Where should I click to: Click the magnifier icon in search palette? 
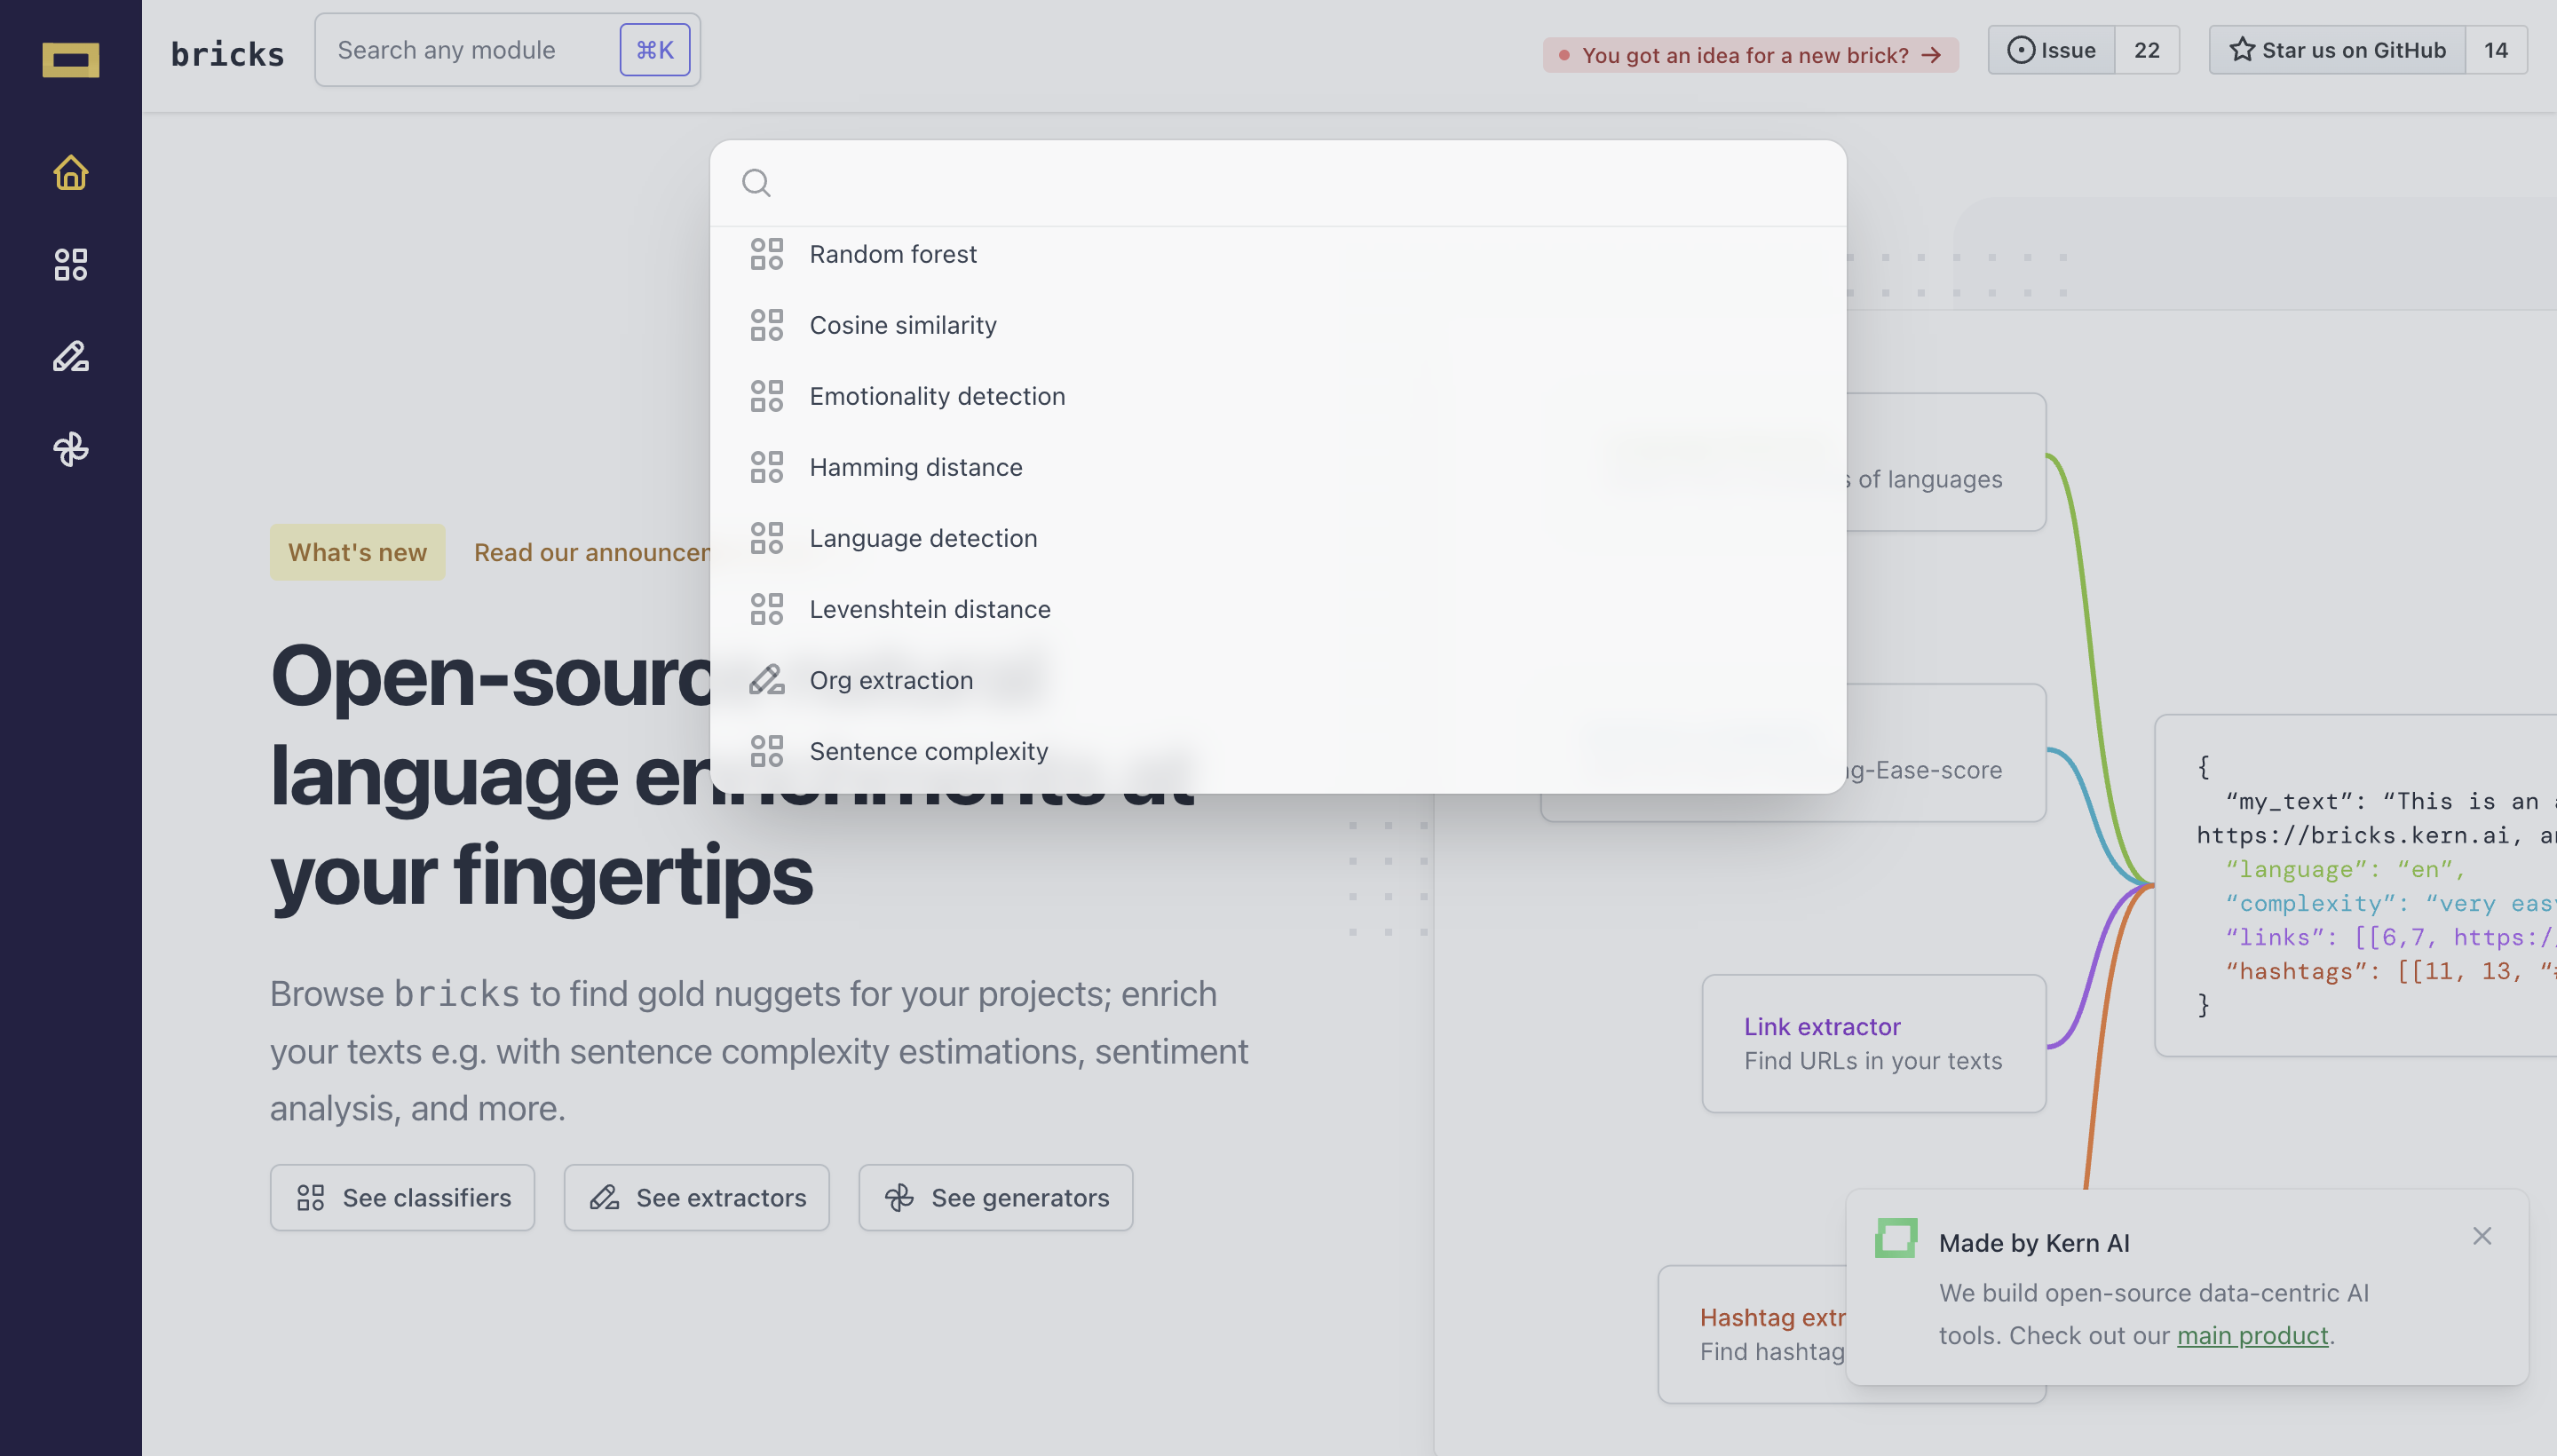click(756, 183)
